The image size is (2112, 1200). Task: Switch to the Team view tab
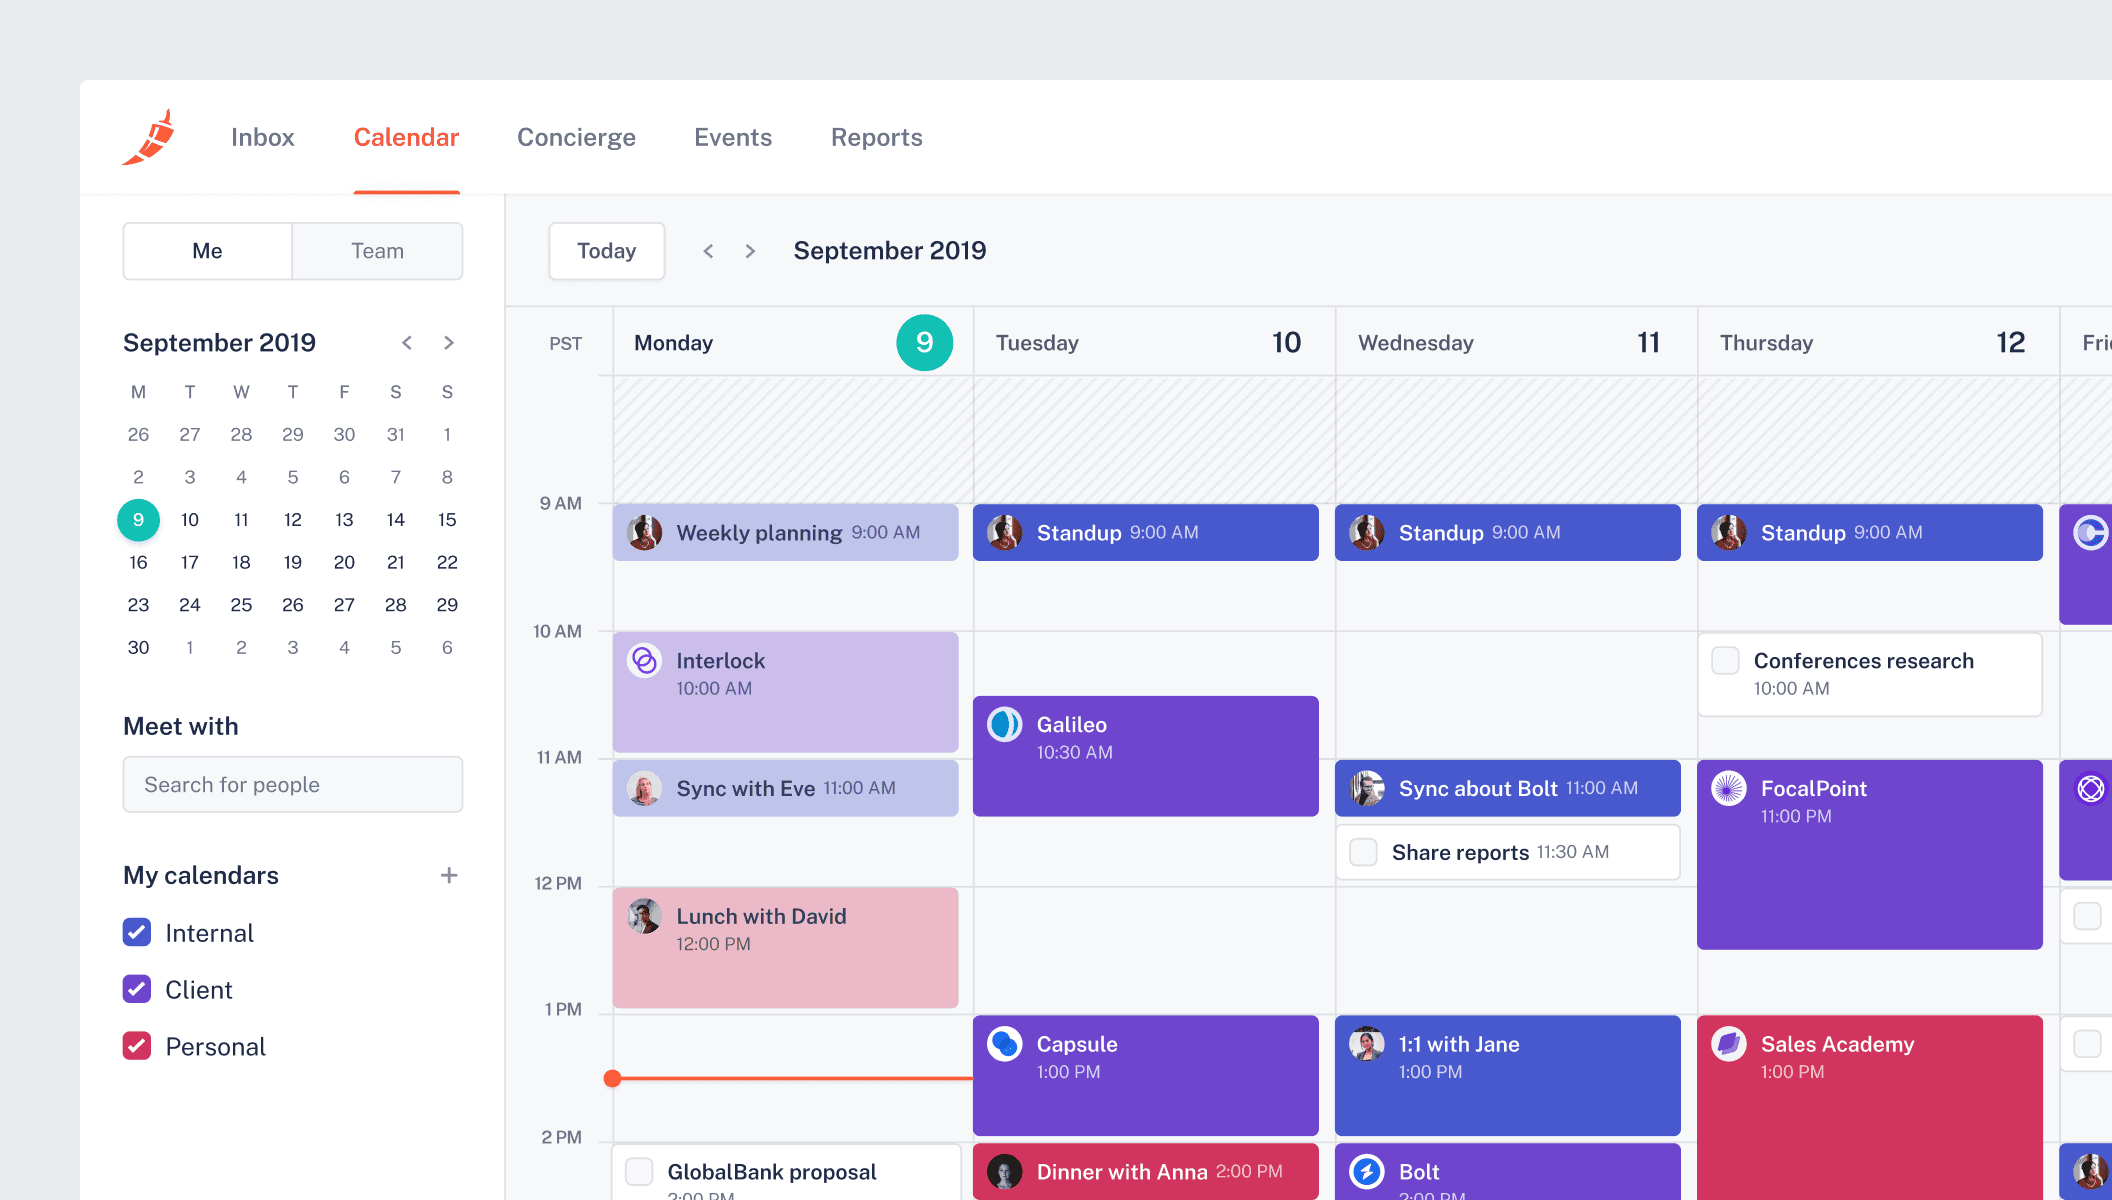(377, 251)
